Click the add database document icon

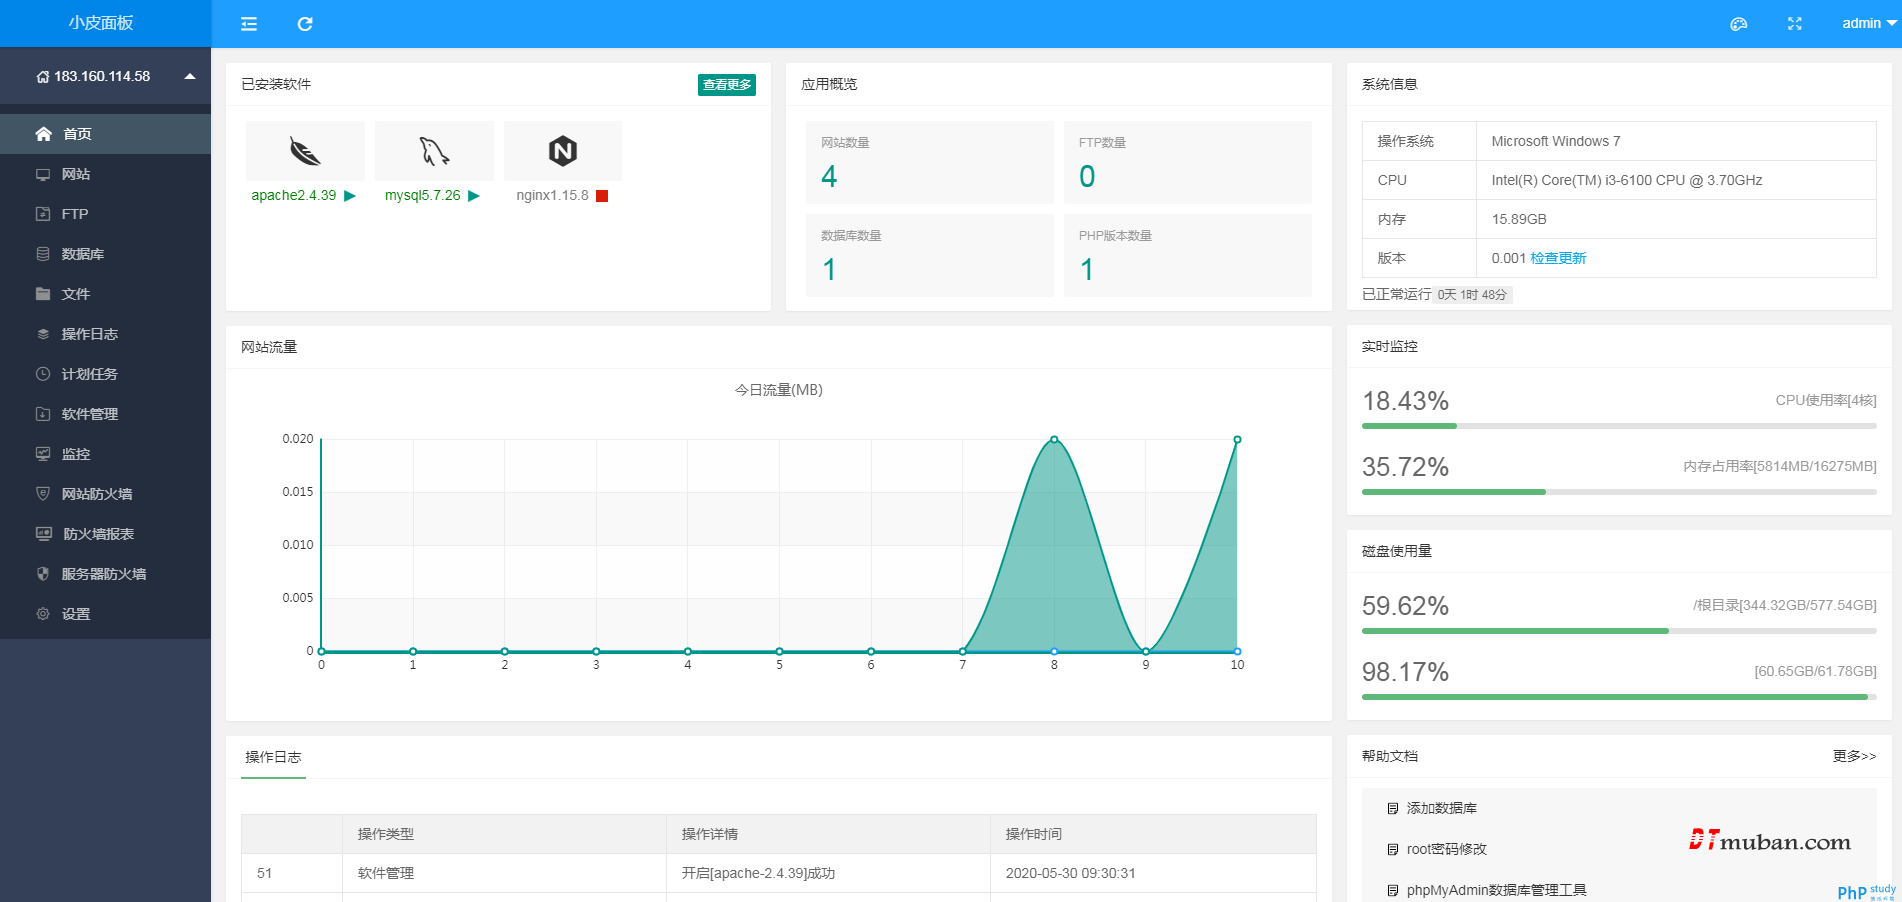(1392, 809)
